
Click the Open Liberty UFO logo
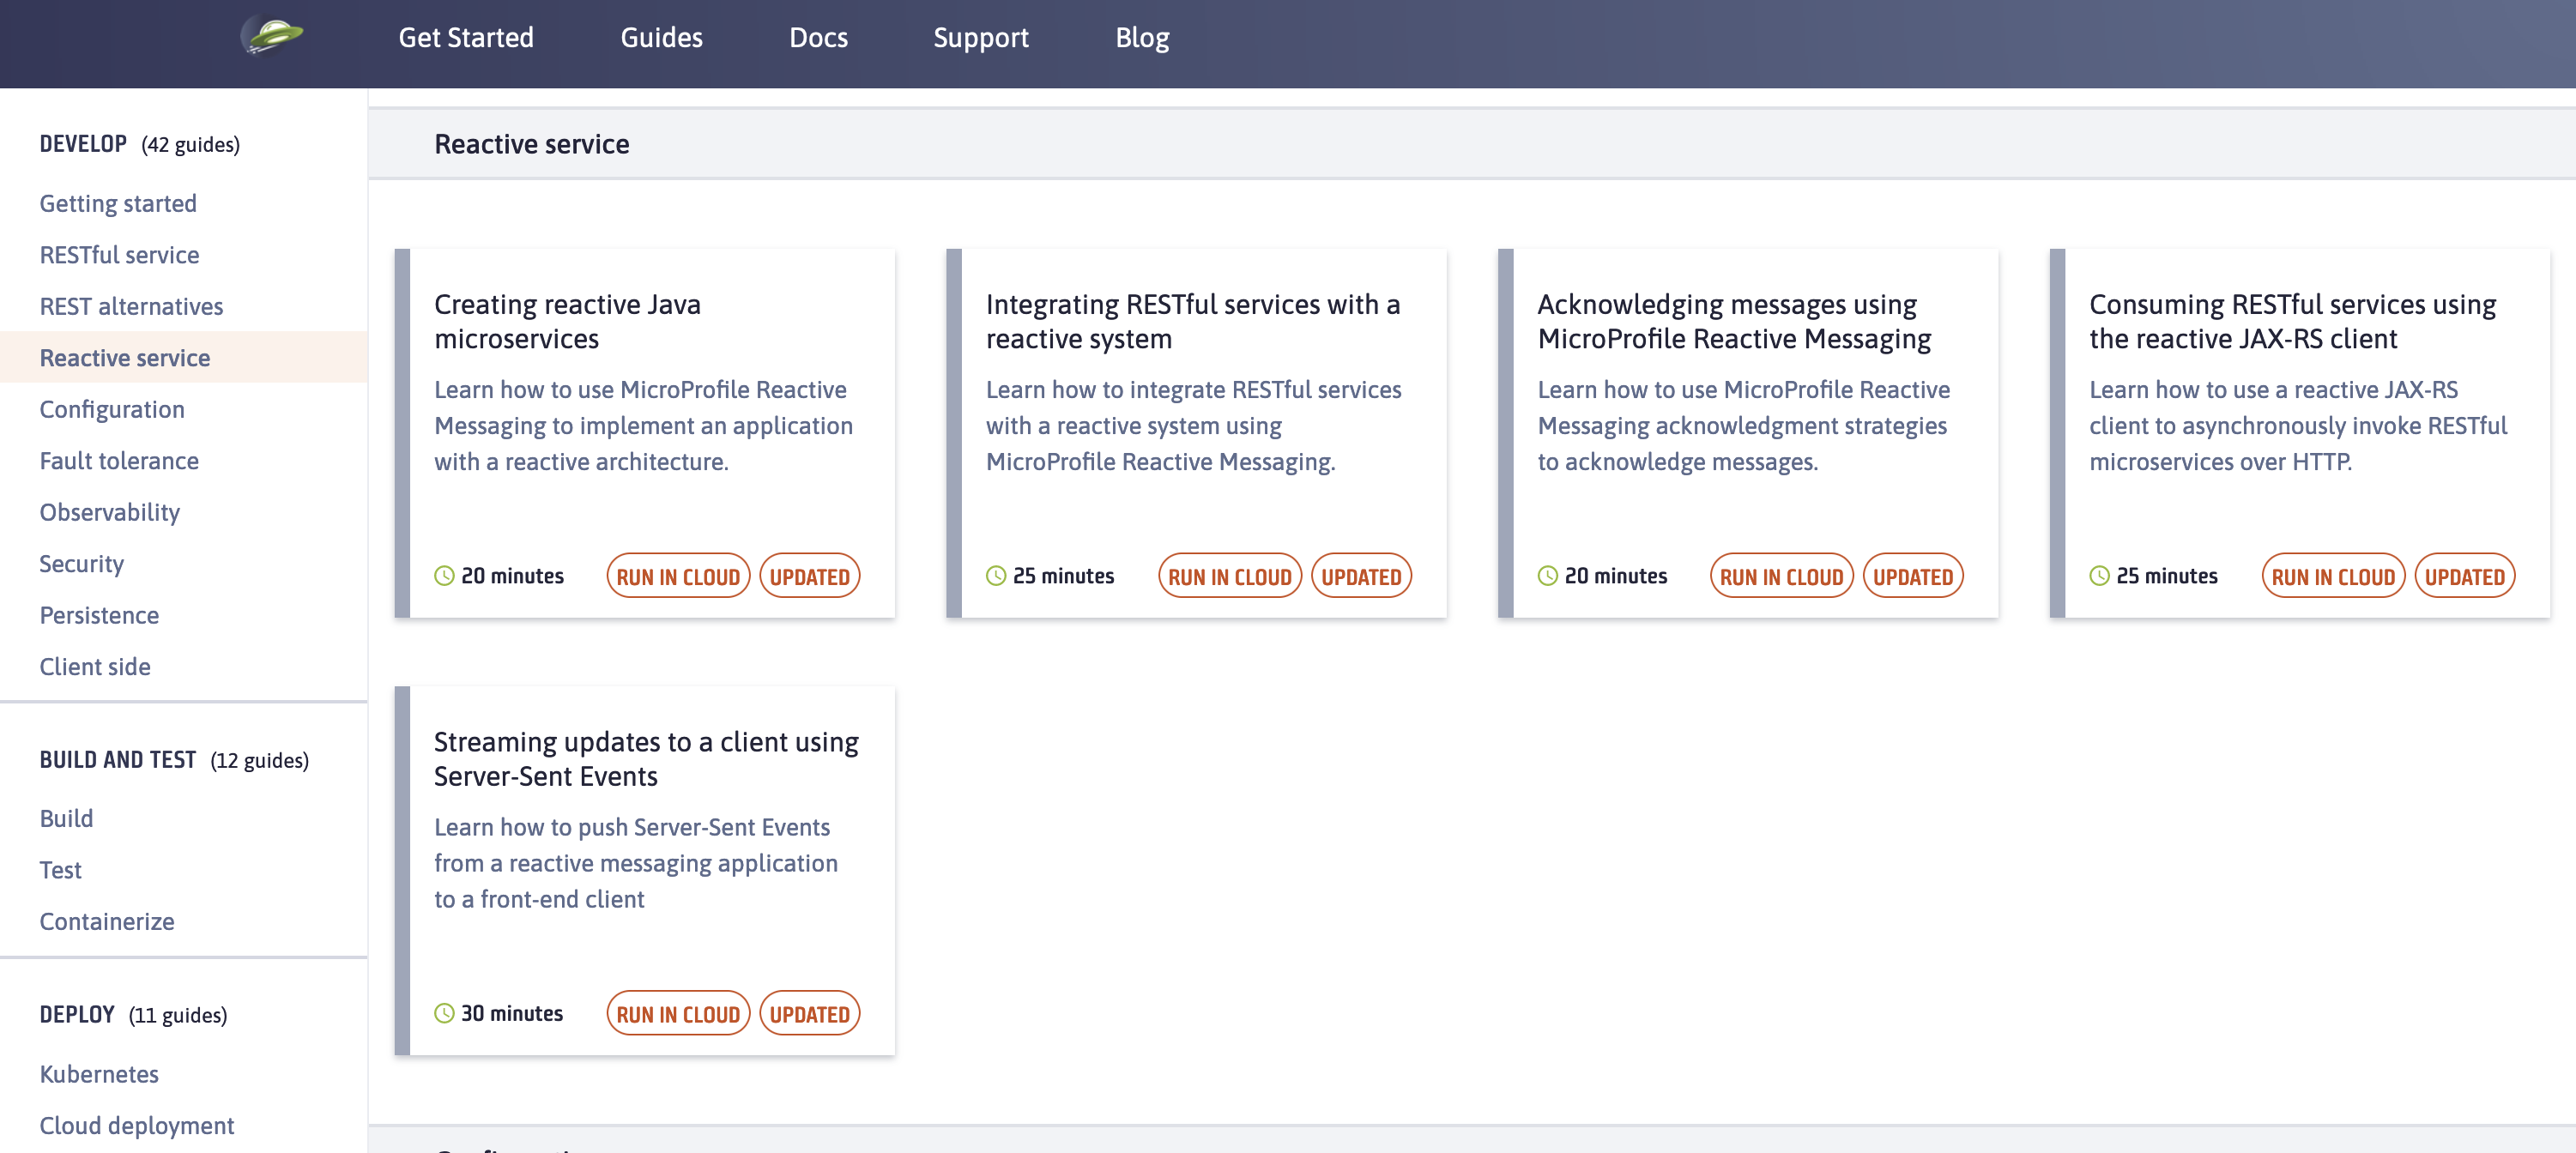(272, 36)
